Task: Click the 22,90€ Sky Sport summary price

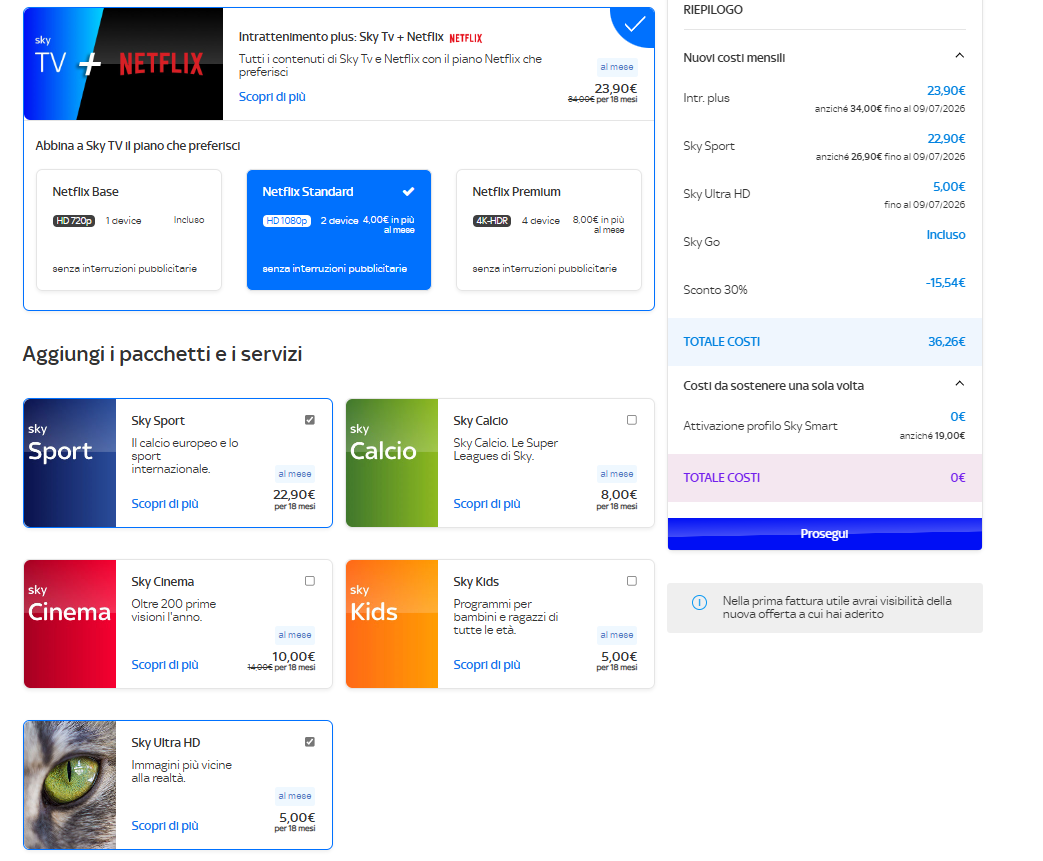Action: coord(946,139)
